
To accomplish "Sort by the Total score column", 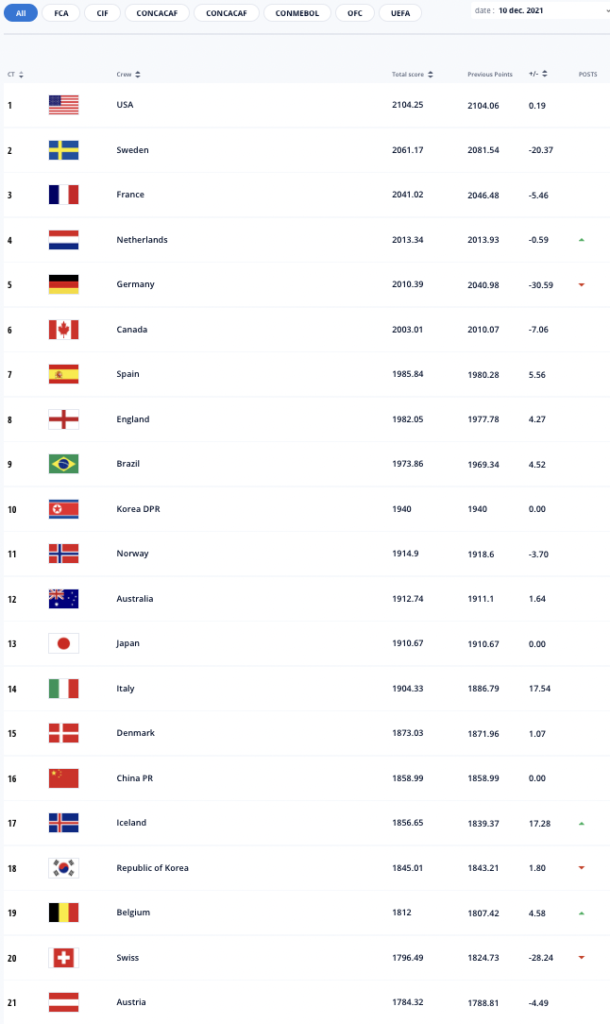I will click(x=412, y=74).
